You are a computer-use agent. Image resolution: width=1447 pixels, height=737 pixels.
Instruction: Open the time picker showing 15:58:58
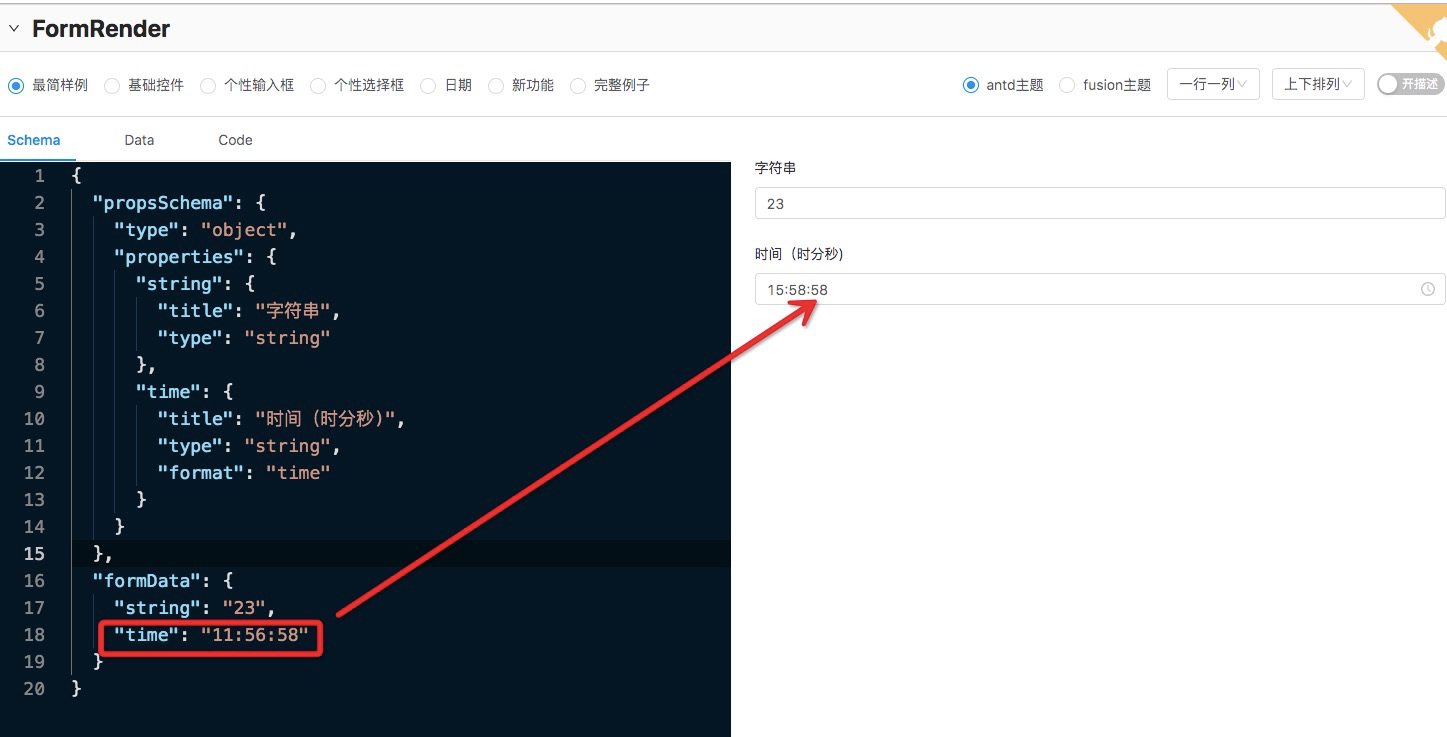[1100, 289]
